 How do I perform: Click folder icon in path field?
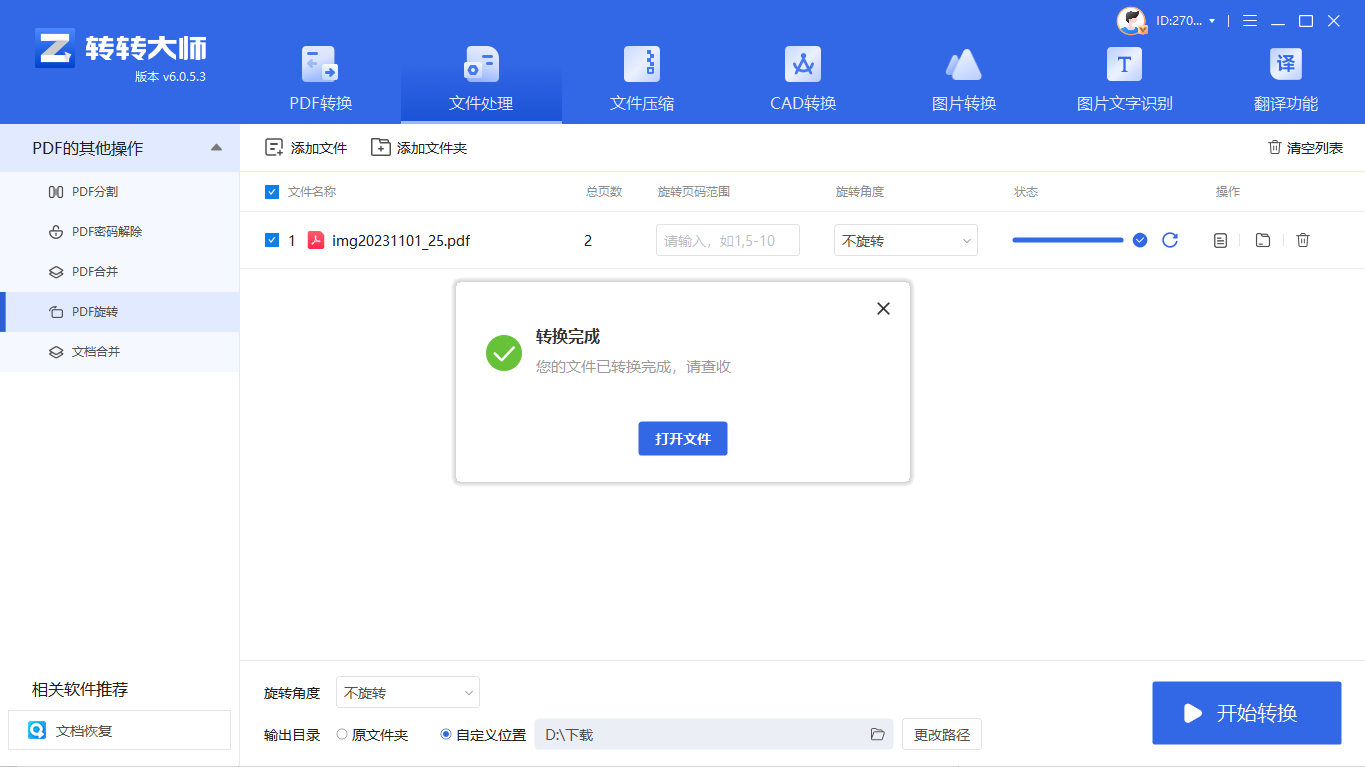coord(878,734)
